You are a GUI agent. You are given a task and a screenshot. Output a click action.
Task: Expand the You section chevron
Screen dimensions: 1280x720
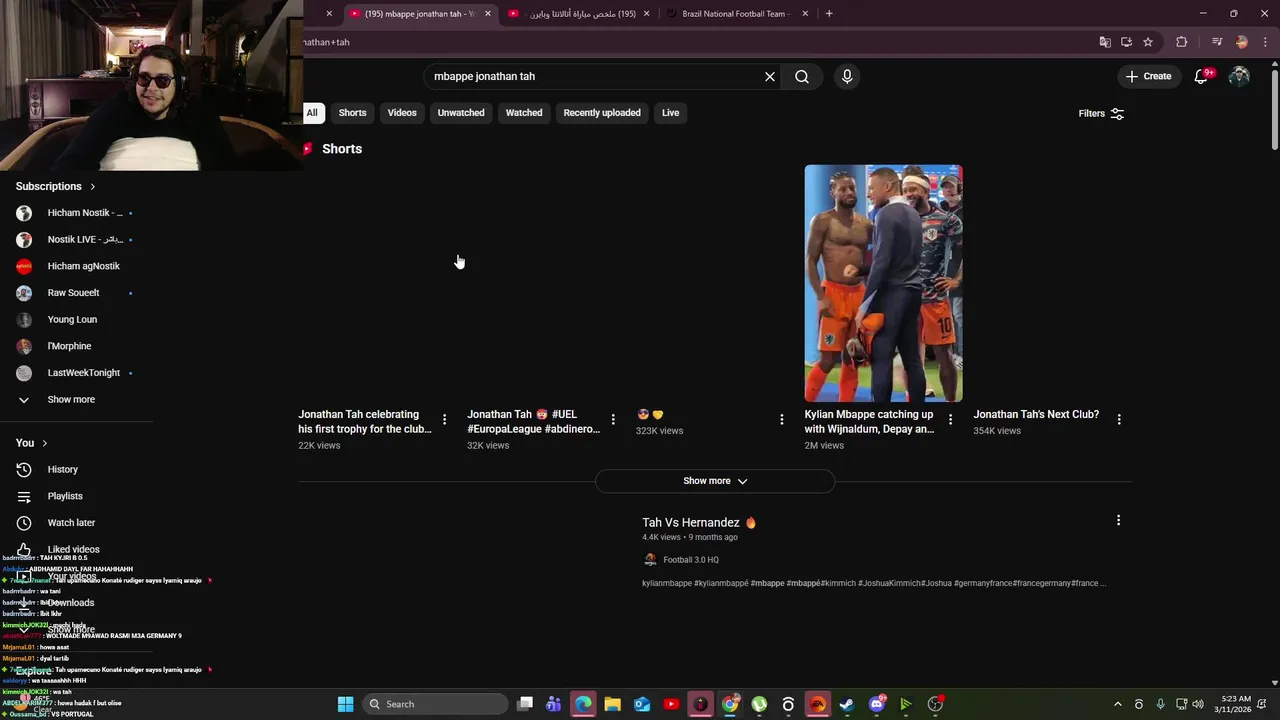pos(44,443)
